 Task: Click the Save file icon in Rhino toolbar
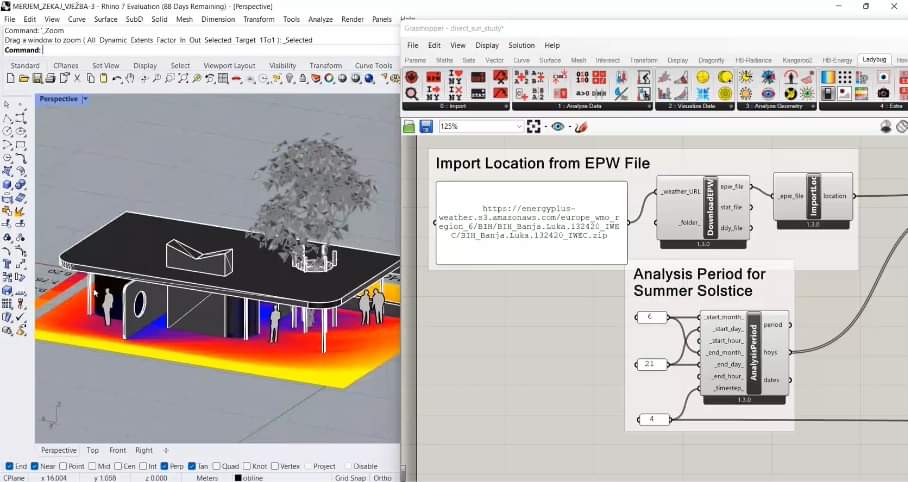point(37,79)
